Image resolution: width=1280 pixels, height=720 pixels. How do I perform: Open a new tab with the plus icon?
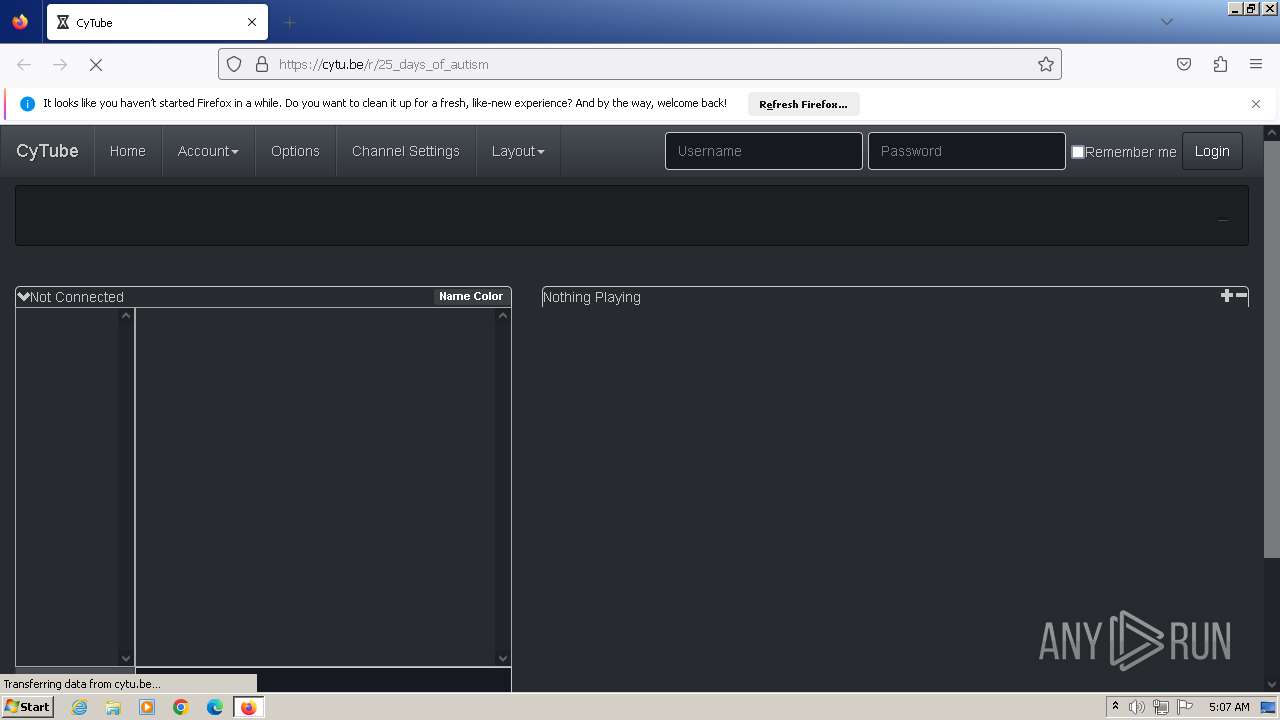[289, 22]
